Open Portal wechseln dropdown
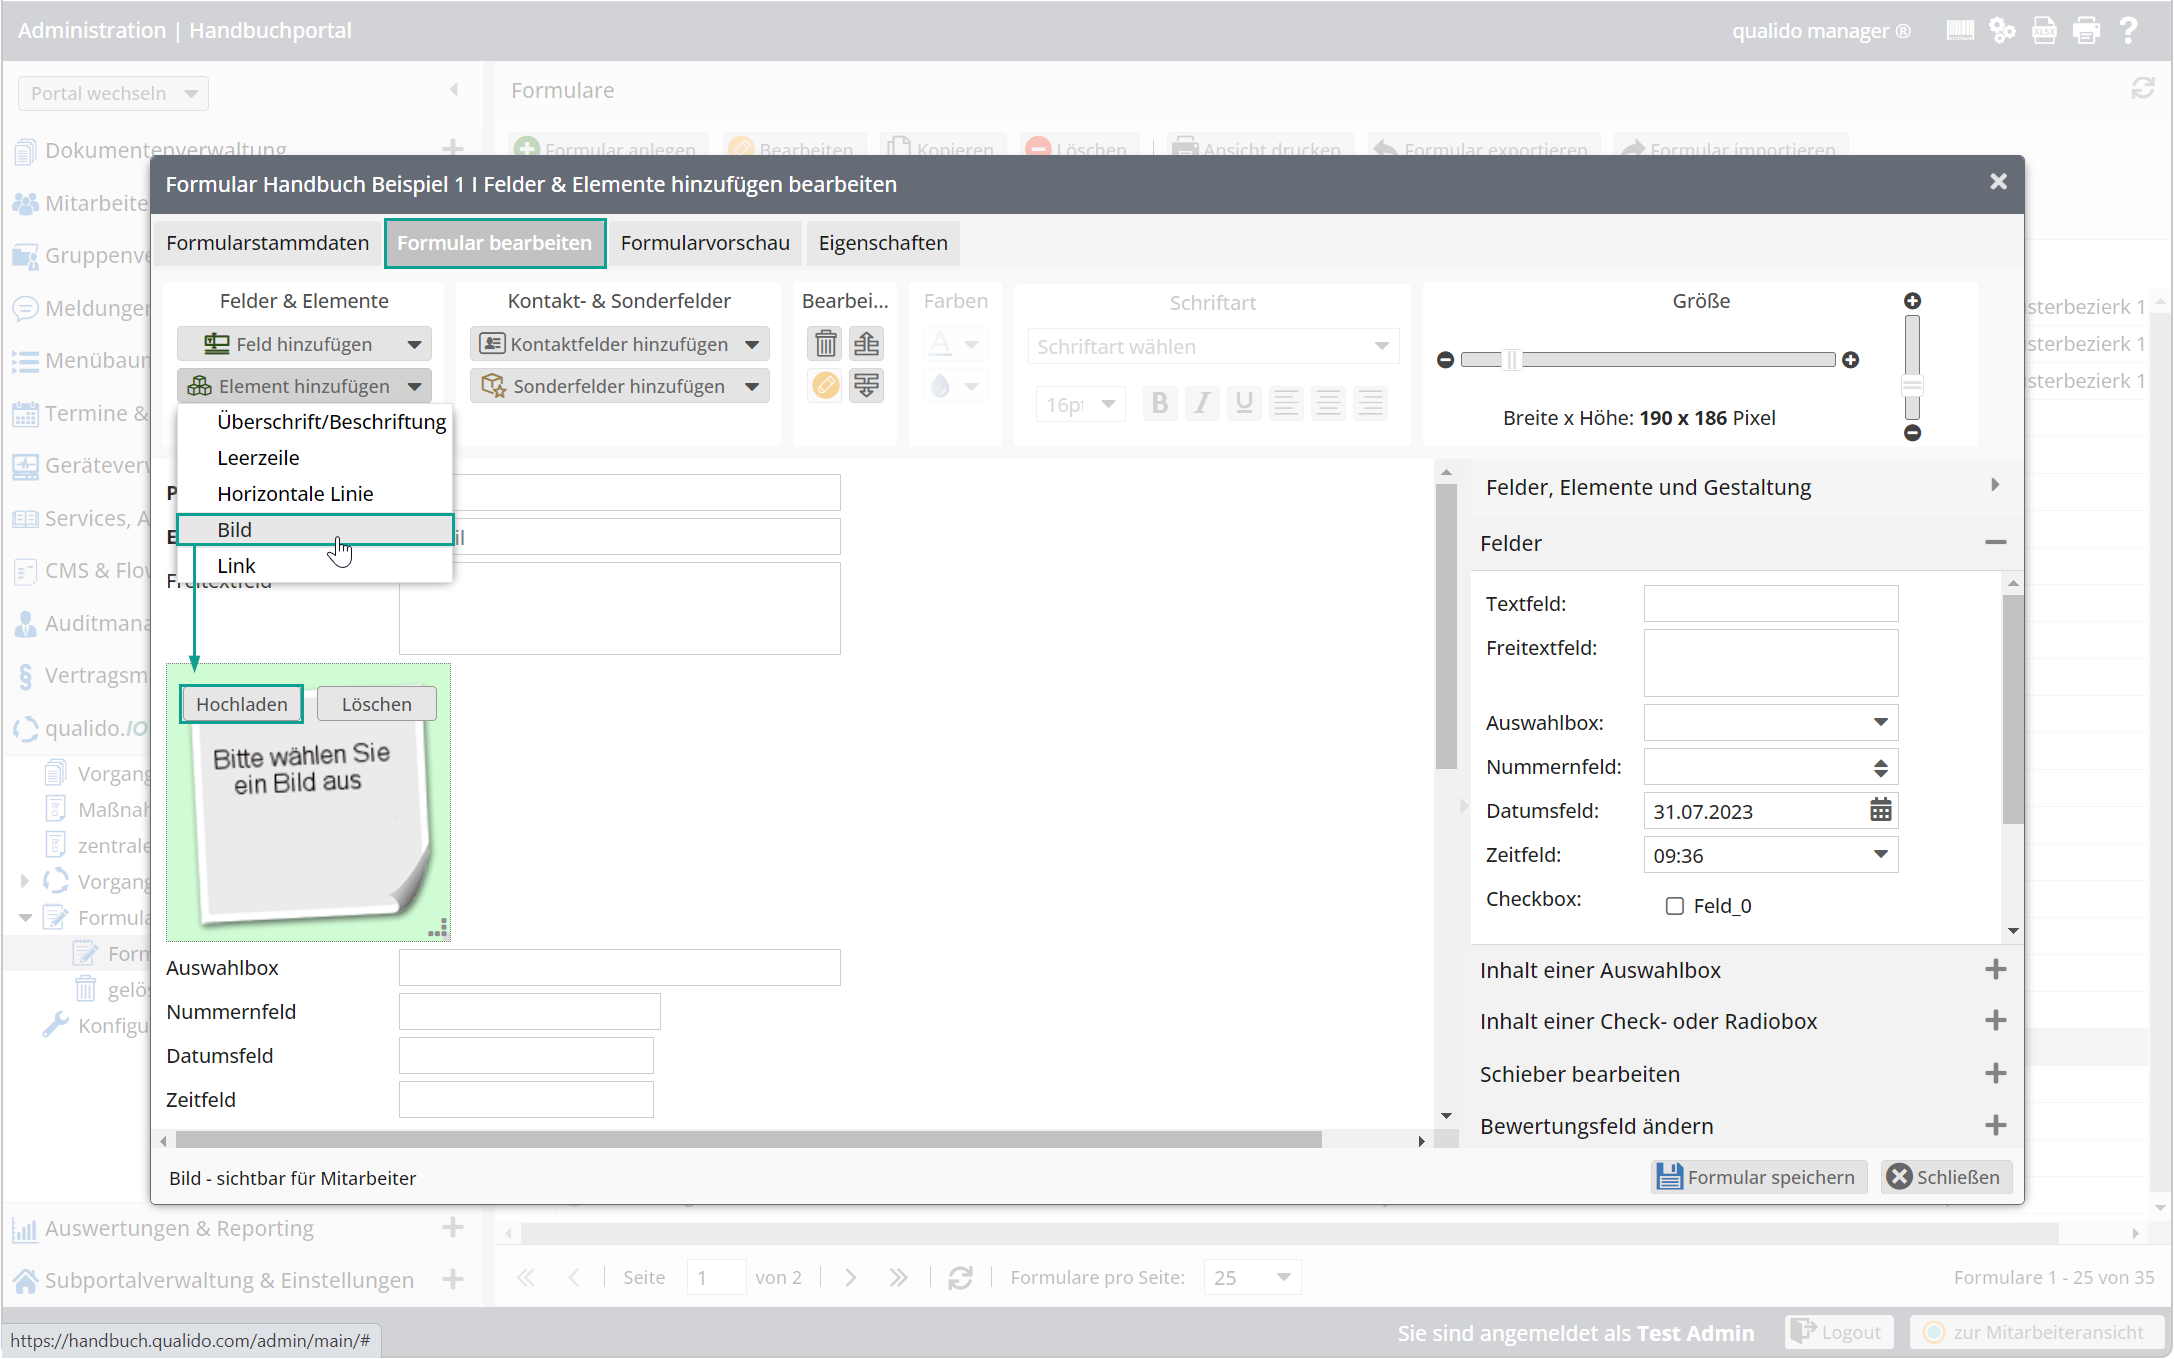2174x1359 pixels. [x=113, y=93]
